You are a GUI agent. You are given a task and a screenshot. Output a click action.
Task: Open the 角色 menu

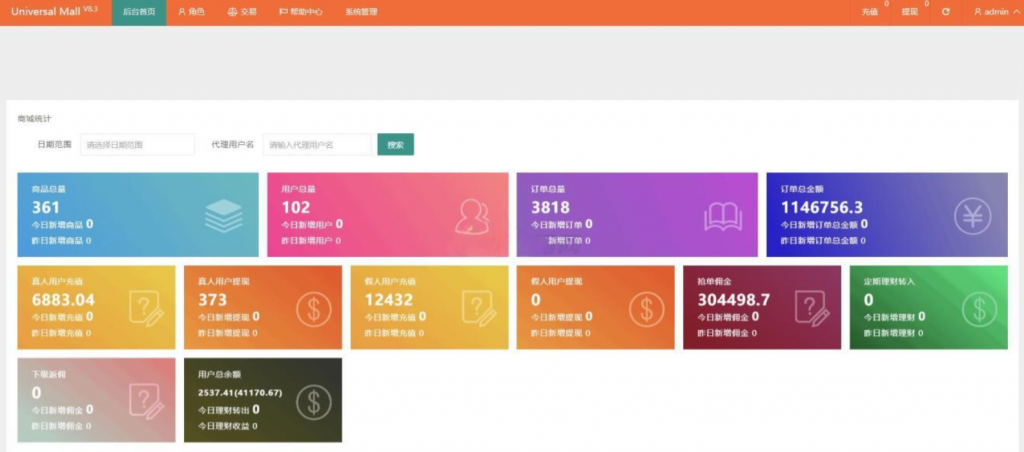[192, 12]
